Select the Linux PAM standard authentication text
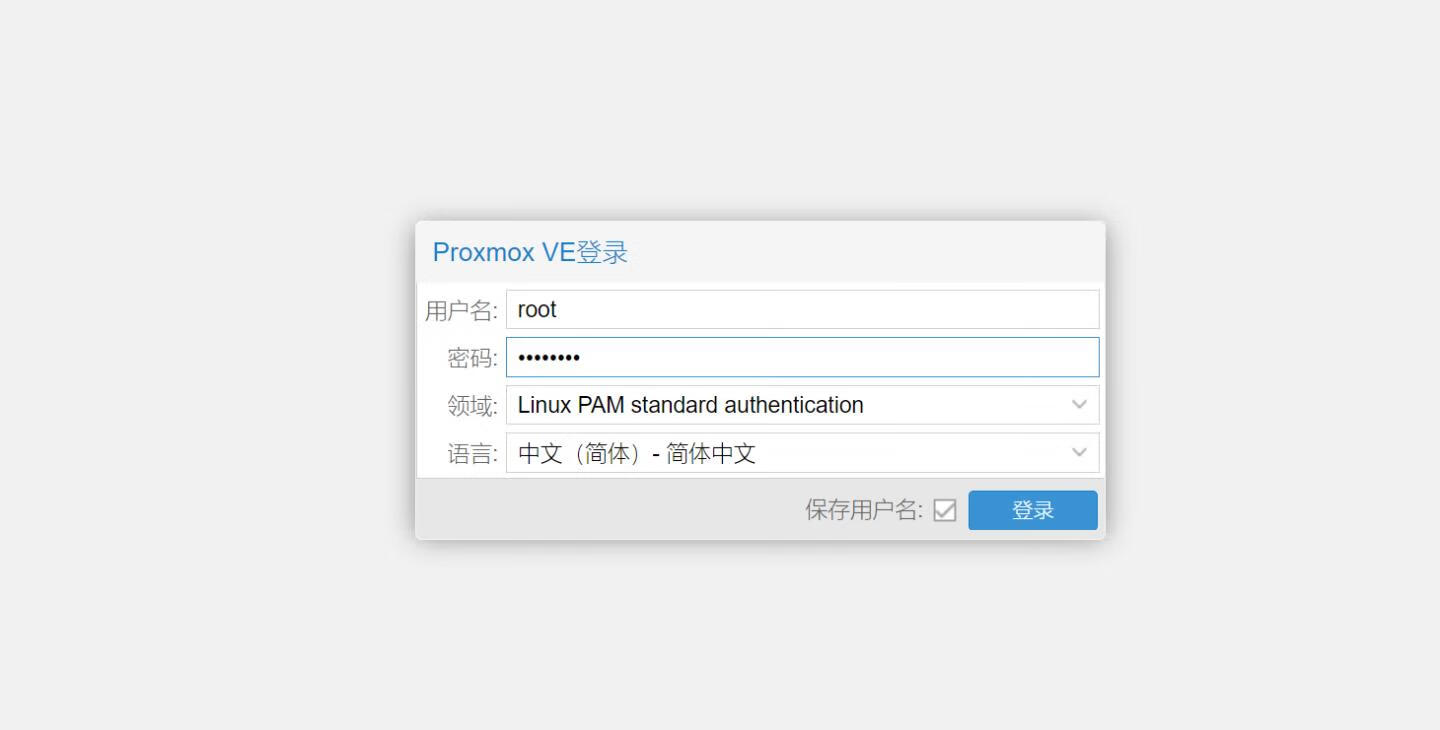 (x=690, y=405)
